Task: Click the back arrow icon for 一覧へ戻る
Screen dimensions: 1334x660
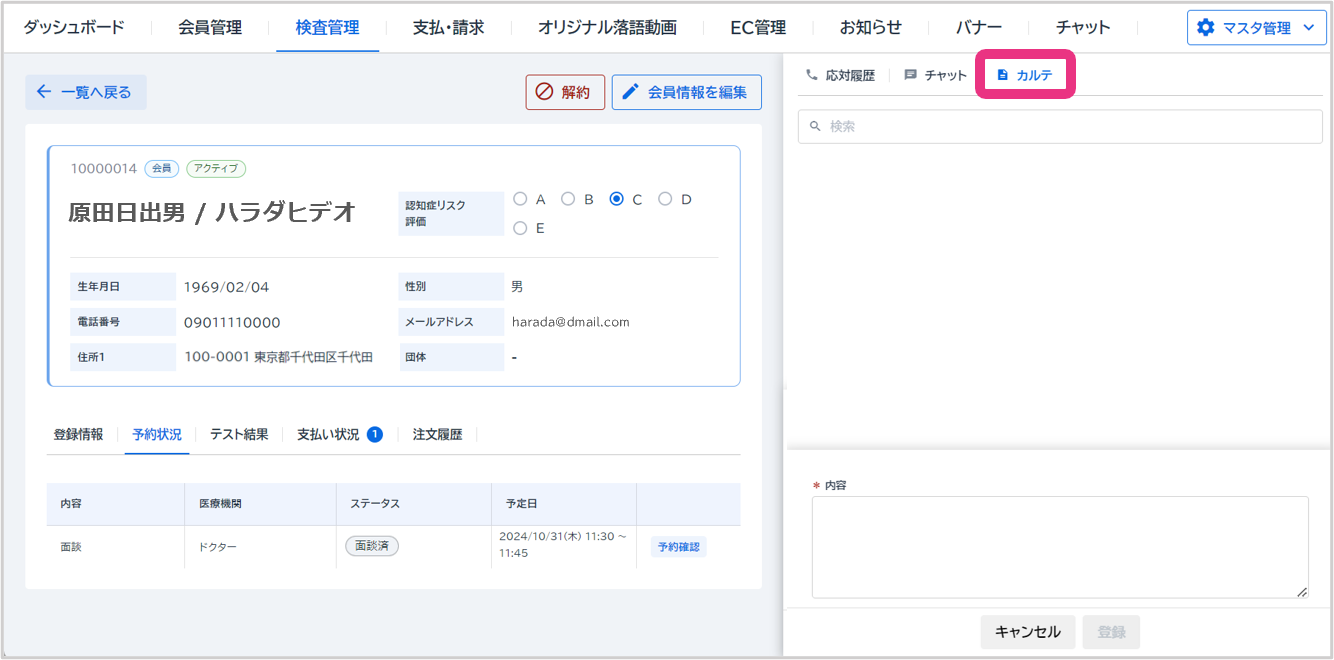Action: point(43,92)
